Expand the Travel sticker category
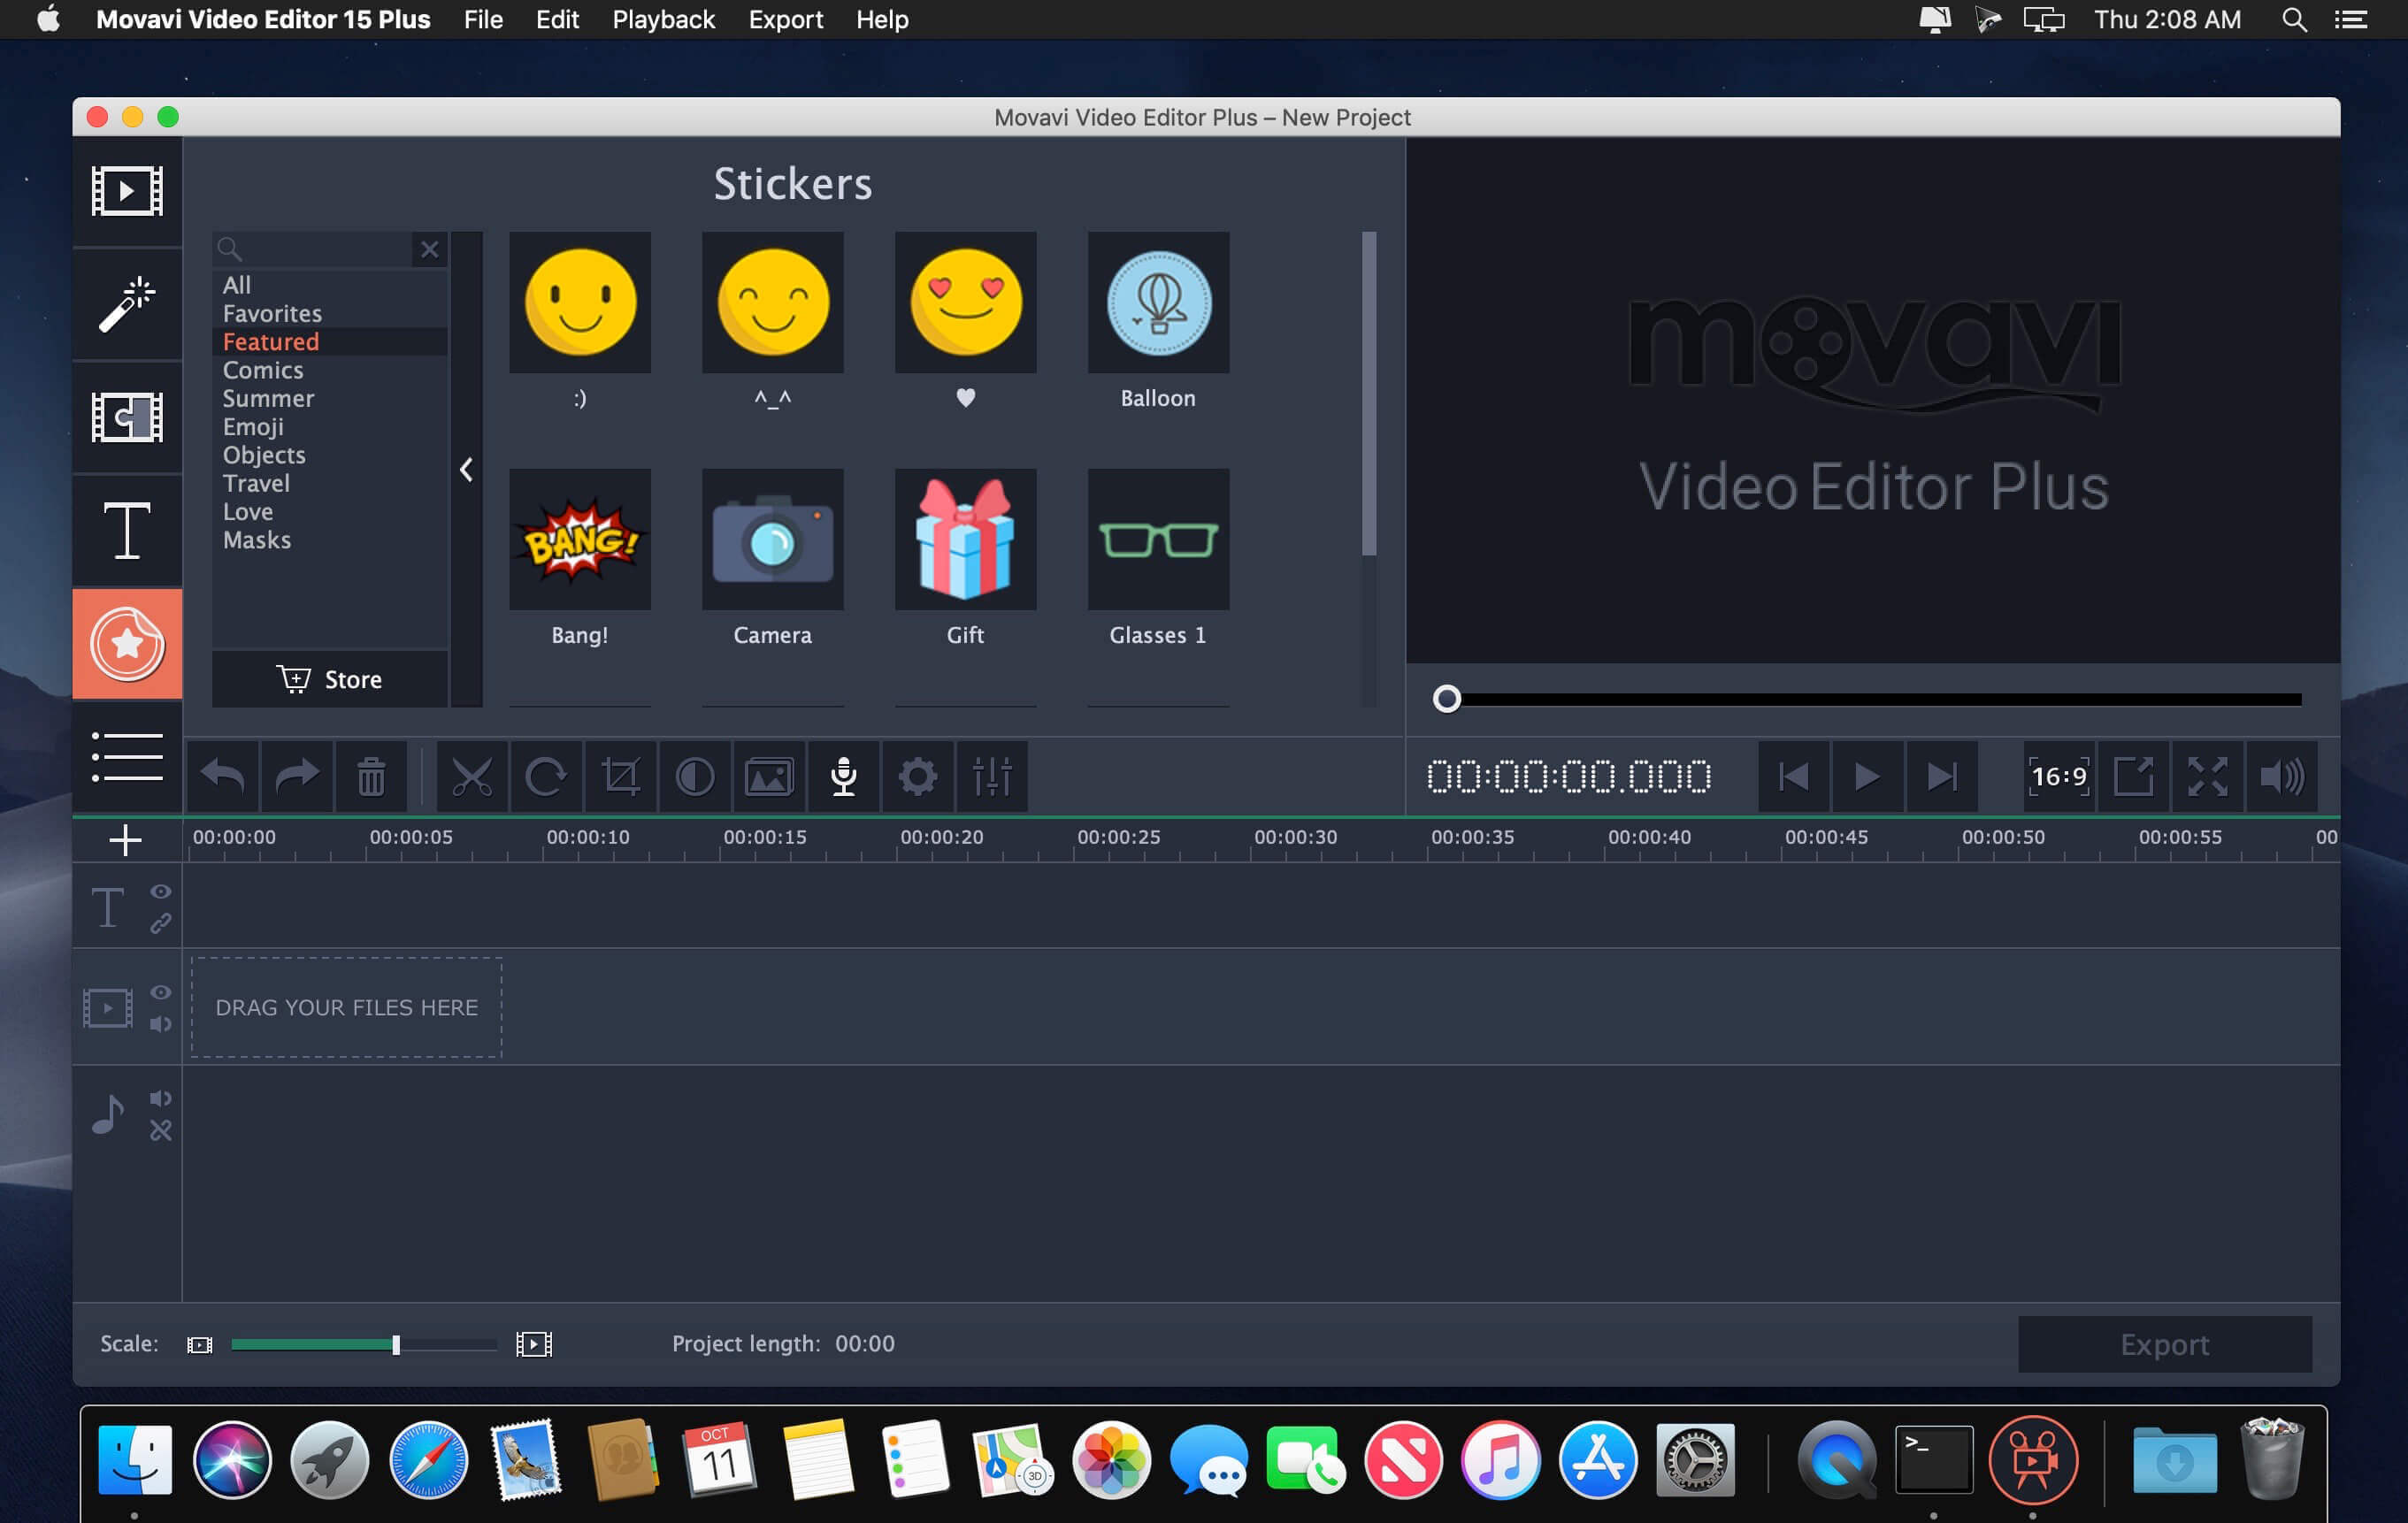The image size is (2408, 1523). point(255,483)
